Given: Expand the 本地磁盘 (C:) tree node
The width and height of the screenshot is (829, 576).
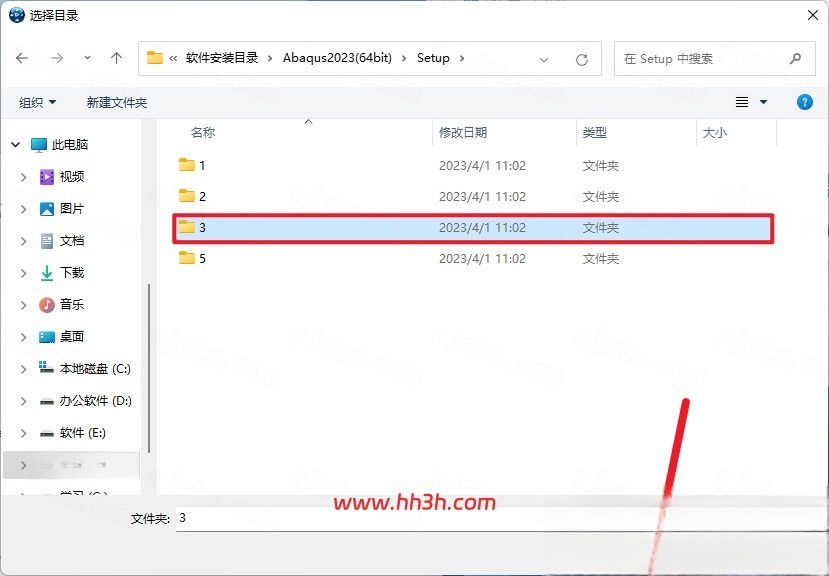Looking at the screenshot, I should coord(23,369).
